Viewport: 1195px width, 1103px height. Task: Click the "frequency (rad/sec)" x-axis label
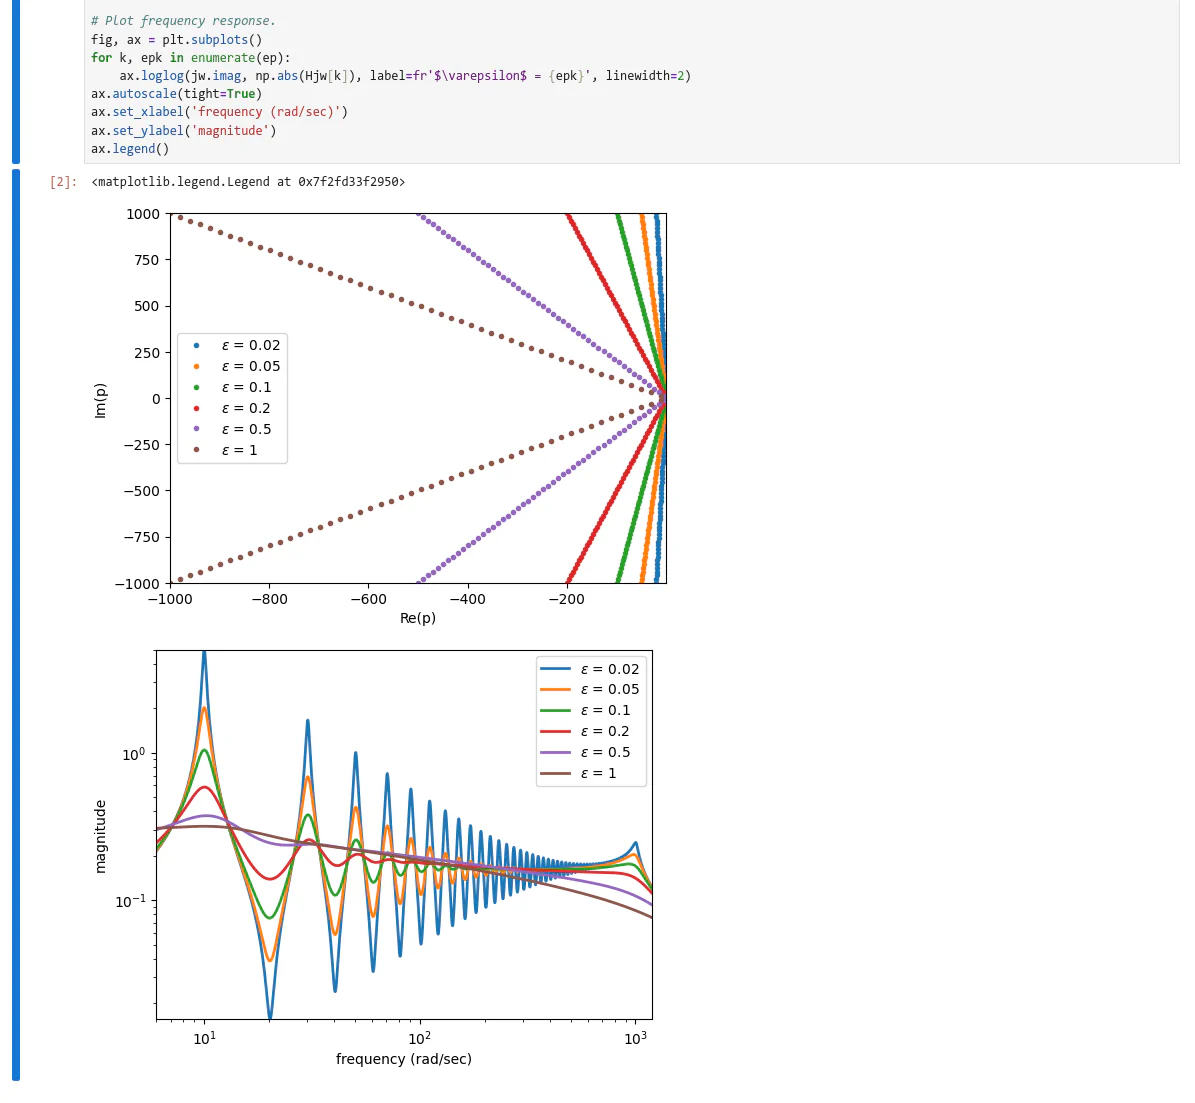[x=403, y=1059]
